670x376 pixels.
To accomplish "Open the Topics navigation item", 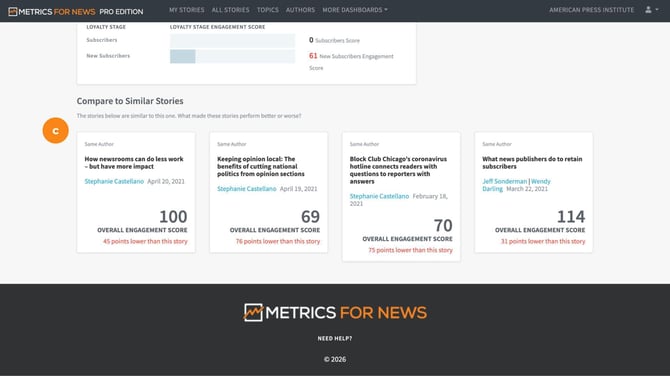I will click(x=267, y=10).
